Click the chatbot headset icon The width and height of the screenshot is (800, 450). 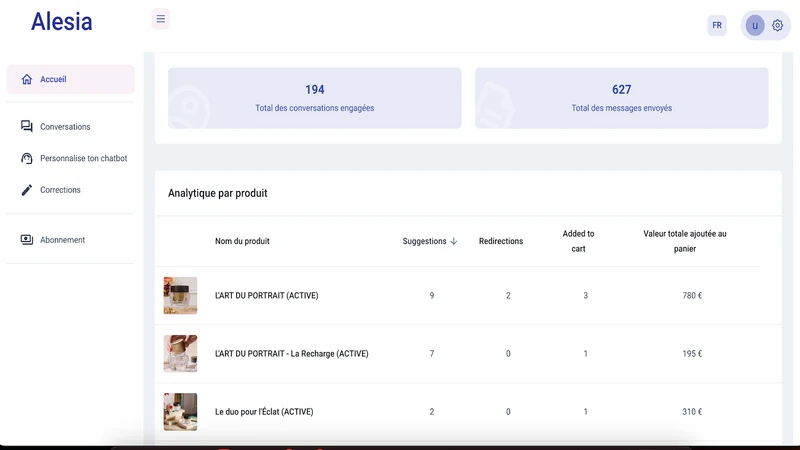(x=27, y=158)
